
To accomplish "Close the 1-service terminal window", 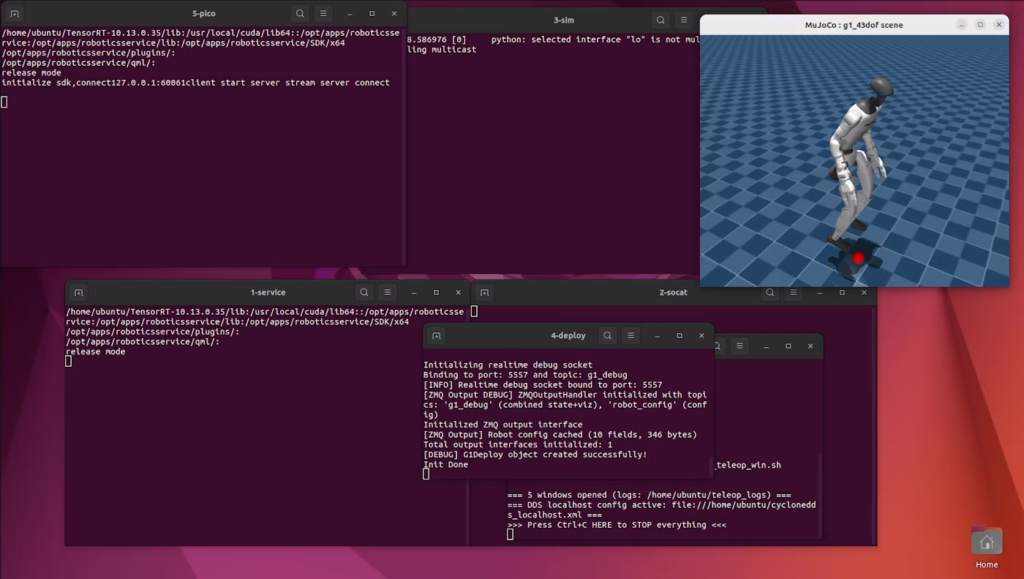I will pyautogui.click(x=458, y=292).
